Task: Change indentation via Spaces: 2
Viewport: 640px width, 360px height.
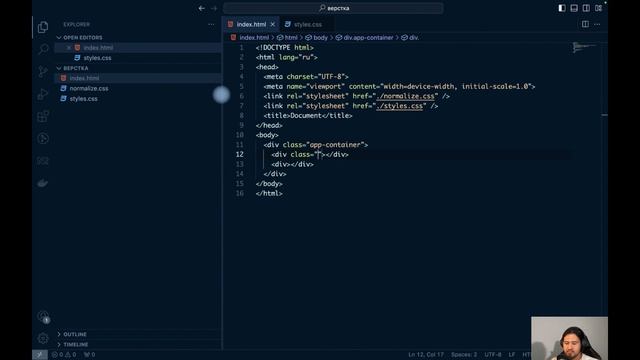Action: coord(464,355)
